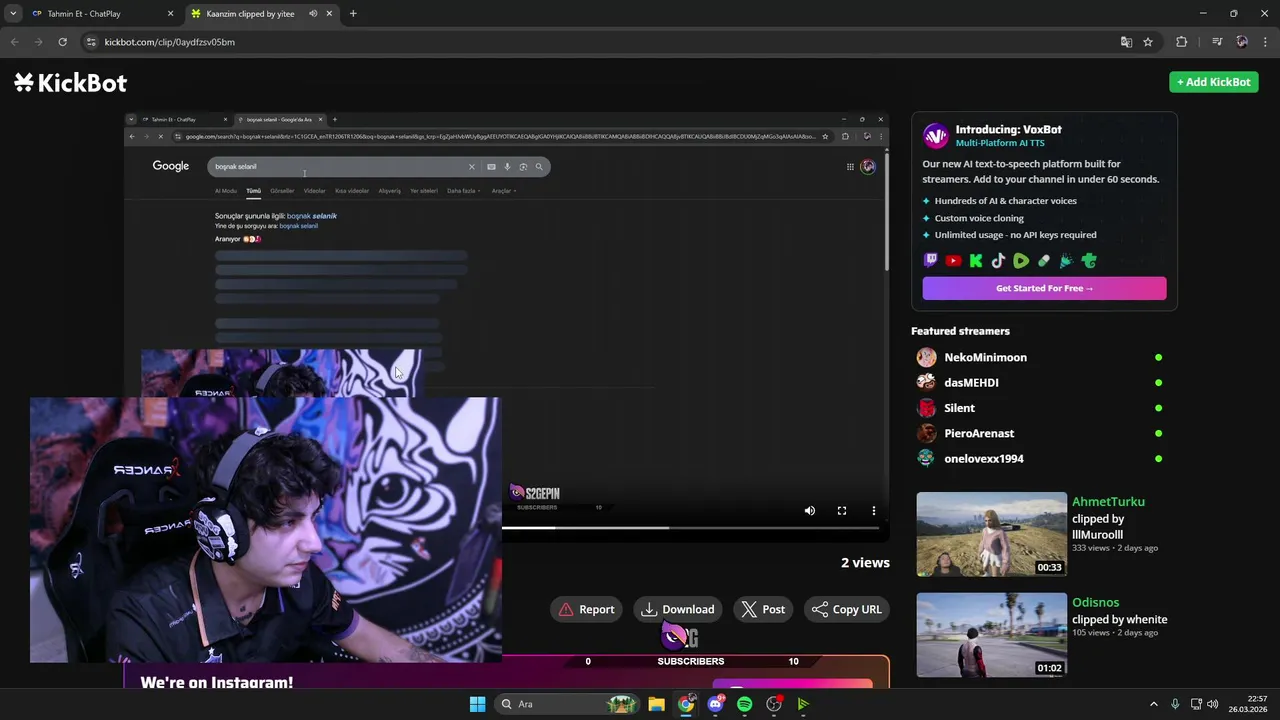Mute the Kaanzim clip tab audio

pos(313,14)
